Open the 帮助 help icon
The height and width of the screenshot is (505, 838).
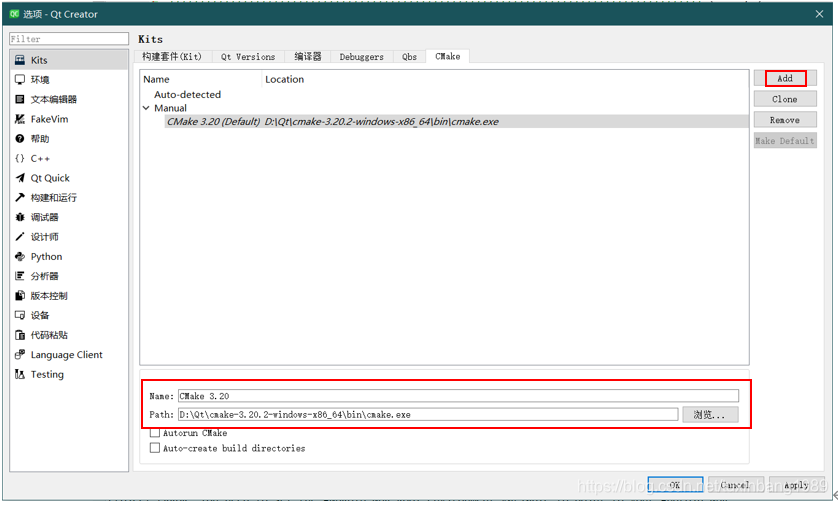coord(20,138)
